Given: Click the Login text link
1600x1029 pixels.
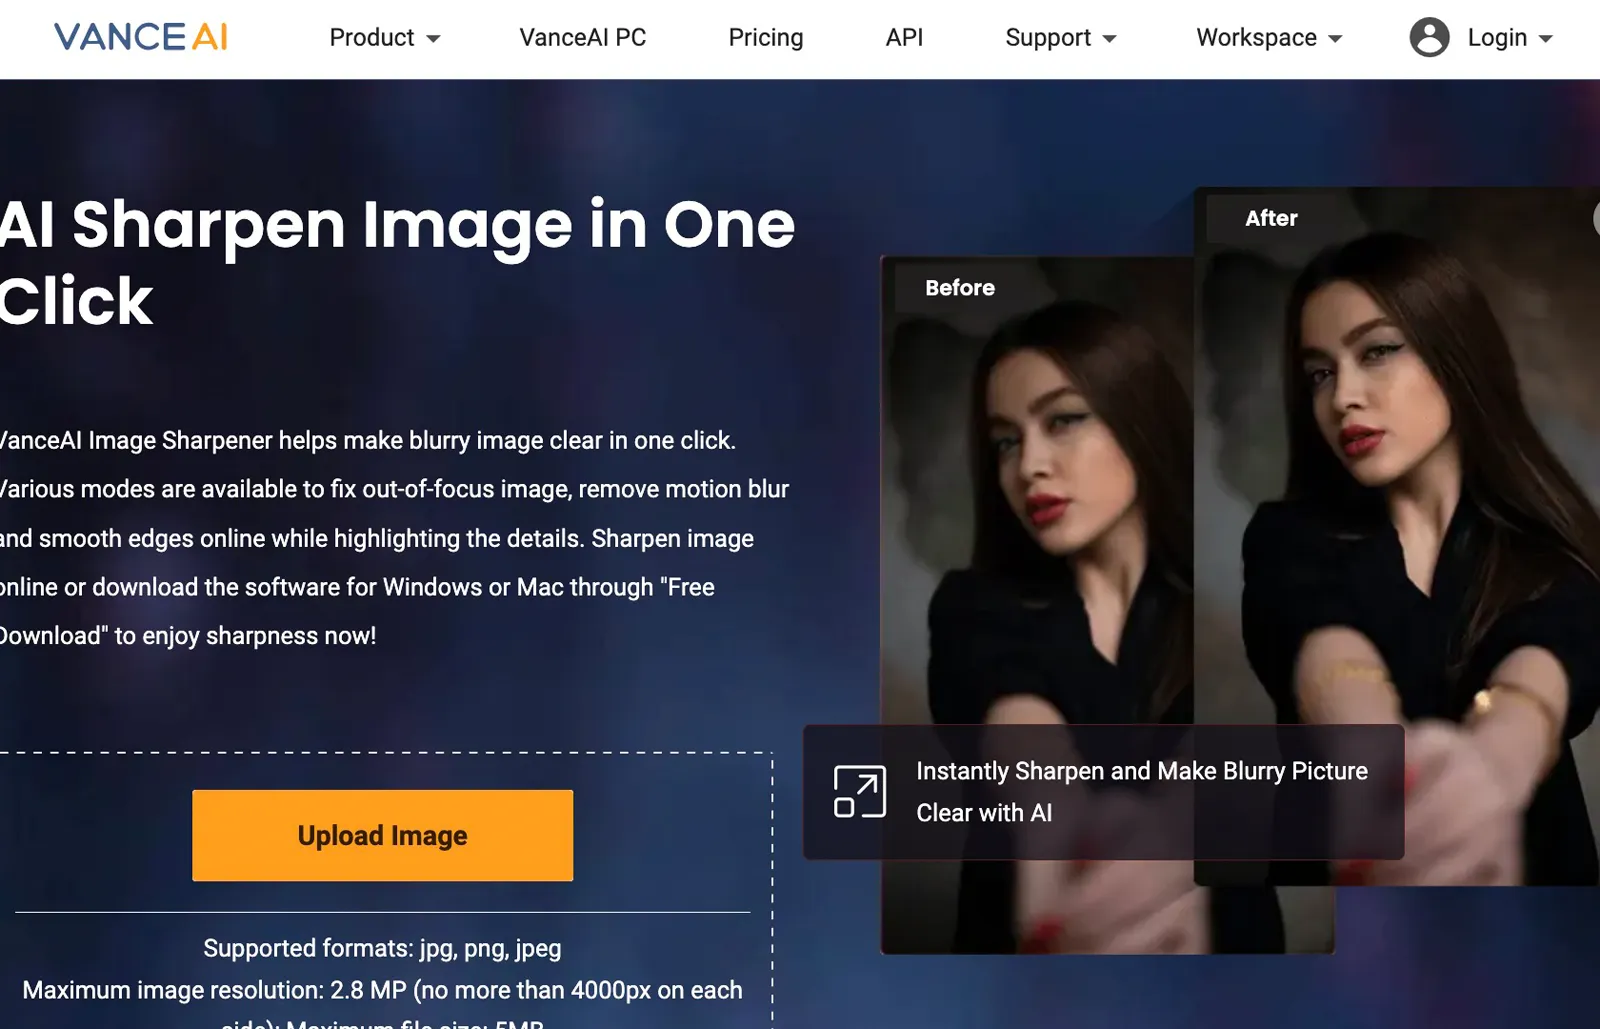Looking at the screenshot, I should click(1497, 37).
